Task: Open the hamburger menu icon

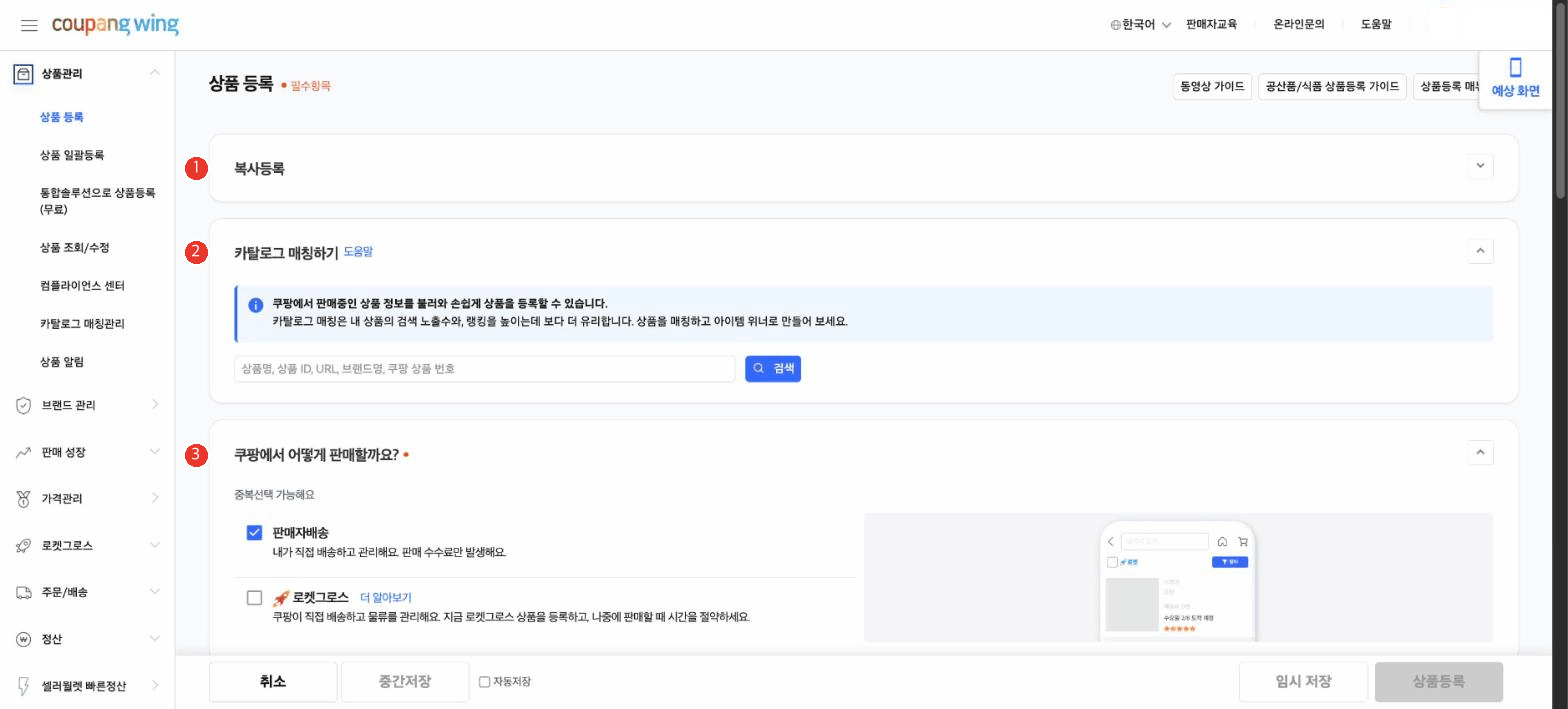Action: (29, 25)
